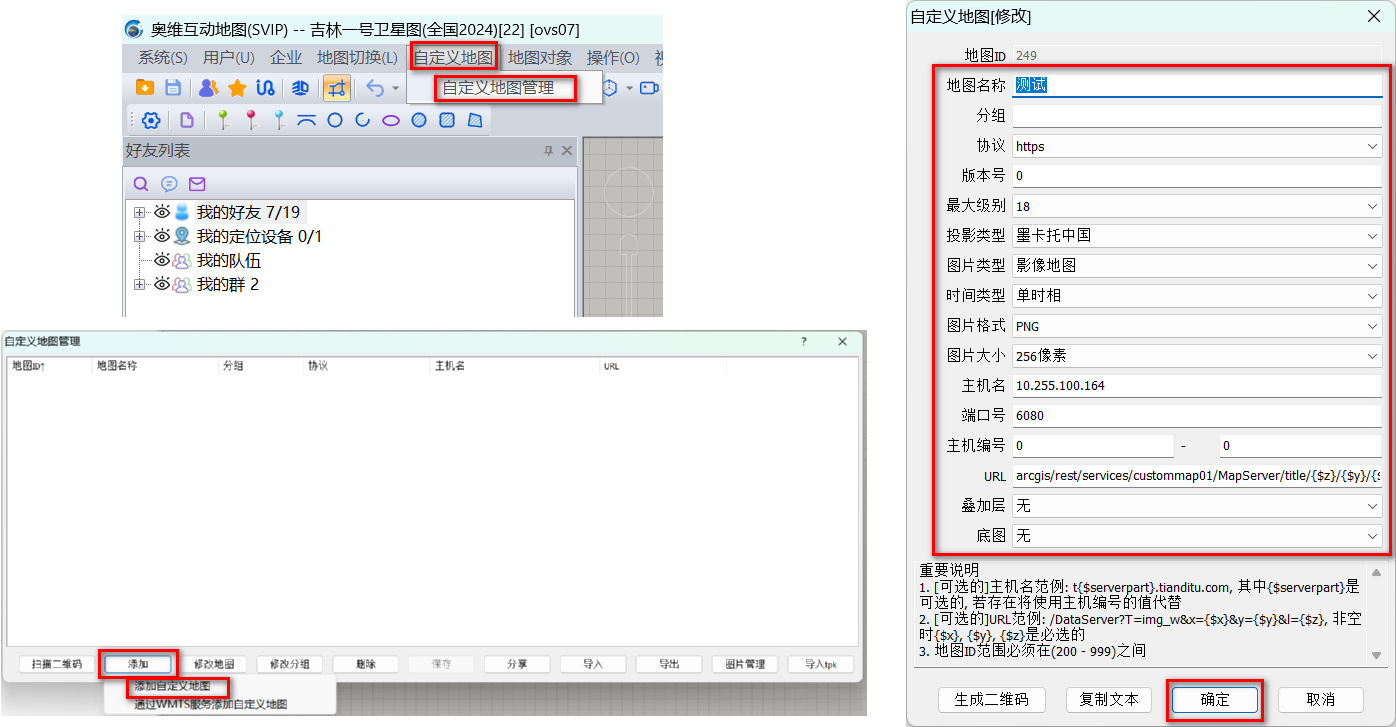Select the green pushpin marker tool

pyautogui.click(x=223, y=120)
